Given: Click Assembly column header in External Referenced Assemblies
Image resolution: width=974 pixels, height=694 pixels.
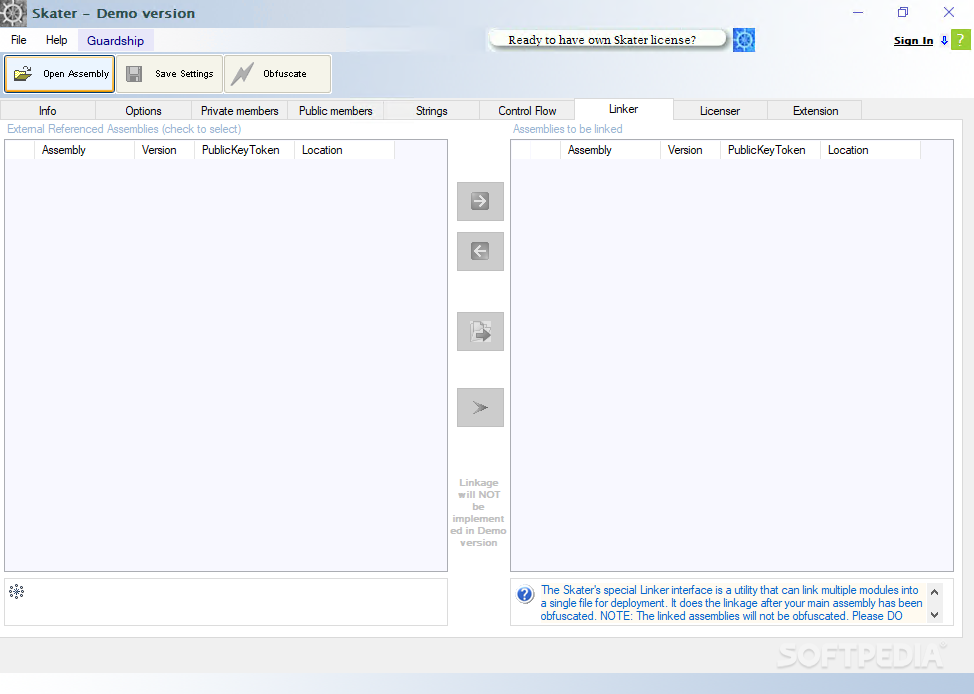Looking at the screenshot, I should tap(84, 150).
